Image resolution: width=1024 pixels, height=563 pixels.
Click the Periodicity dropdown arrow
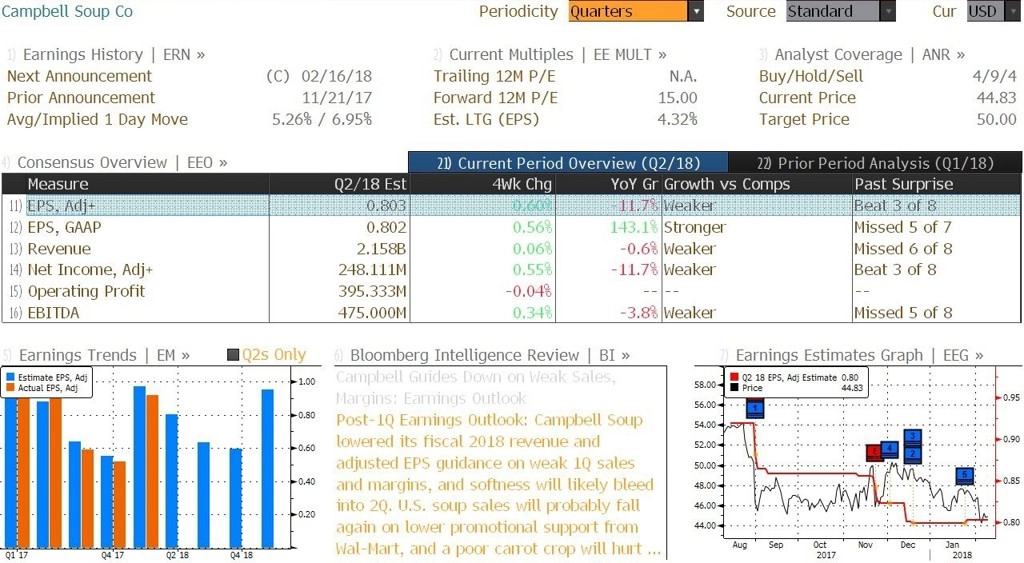click(x=696, y=11)
